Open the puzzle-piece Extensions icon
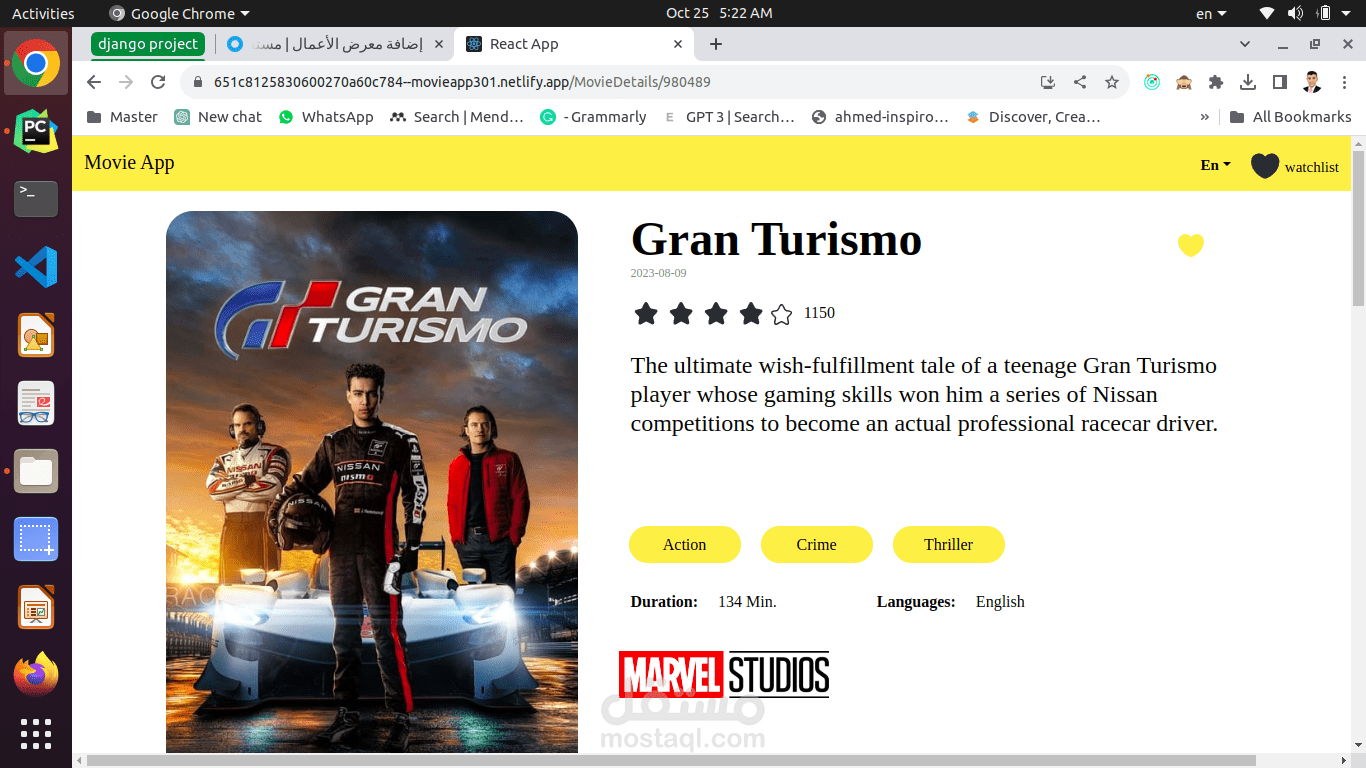The width and height of the screenshot is (1366, 768). click(x=1216, y=82)
